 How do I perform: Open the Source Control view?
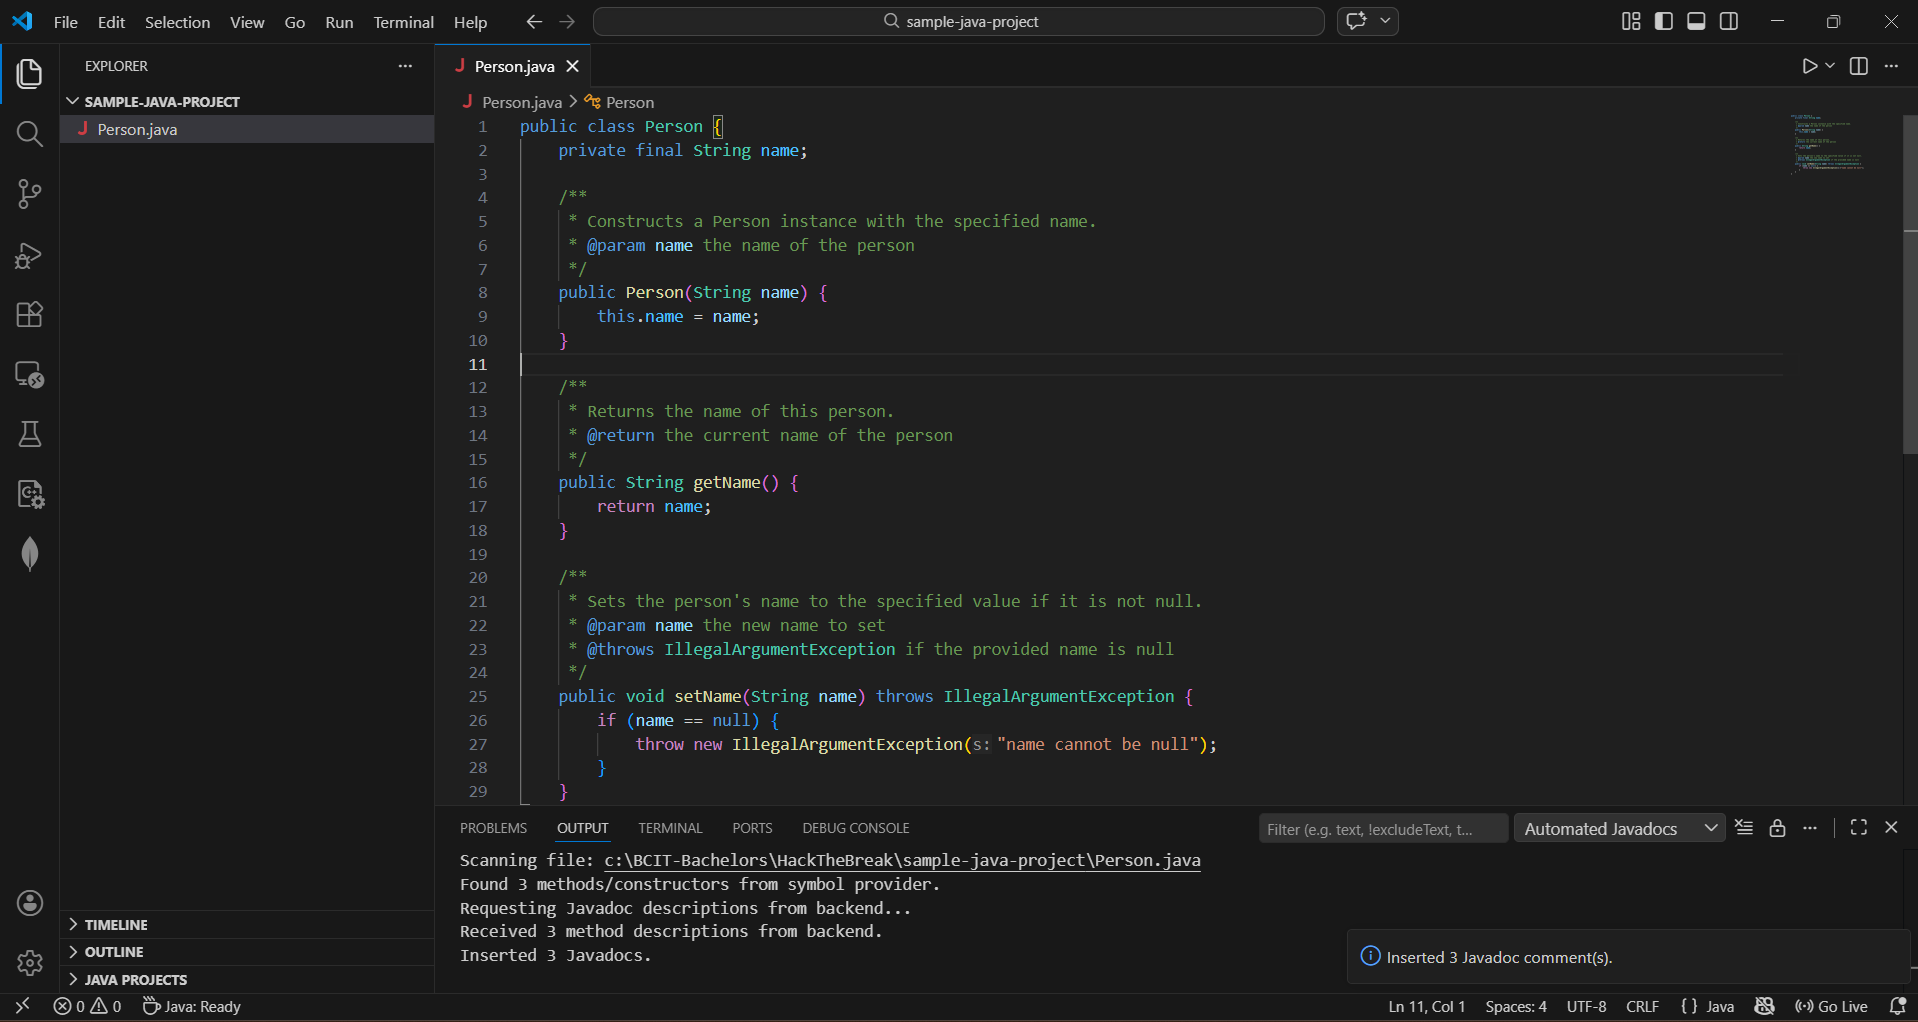30,194
